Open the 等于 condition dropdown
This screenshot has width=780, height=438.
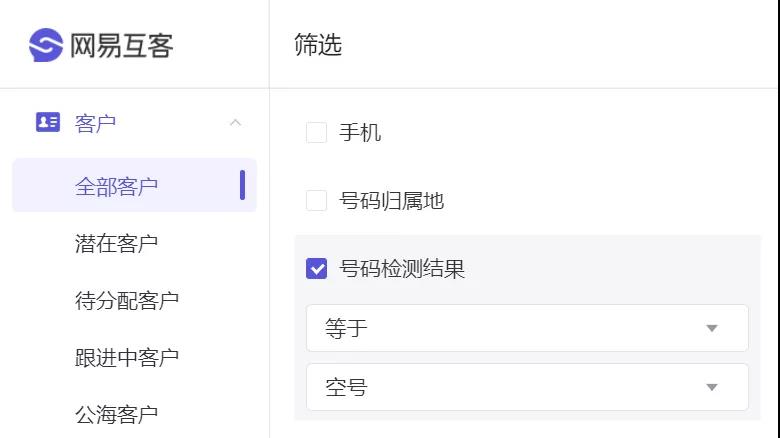[527, 328]
